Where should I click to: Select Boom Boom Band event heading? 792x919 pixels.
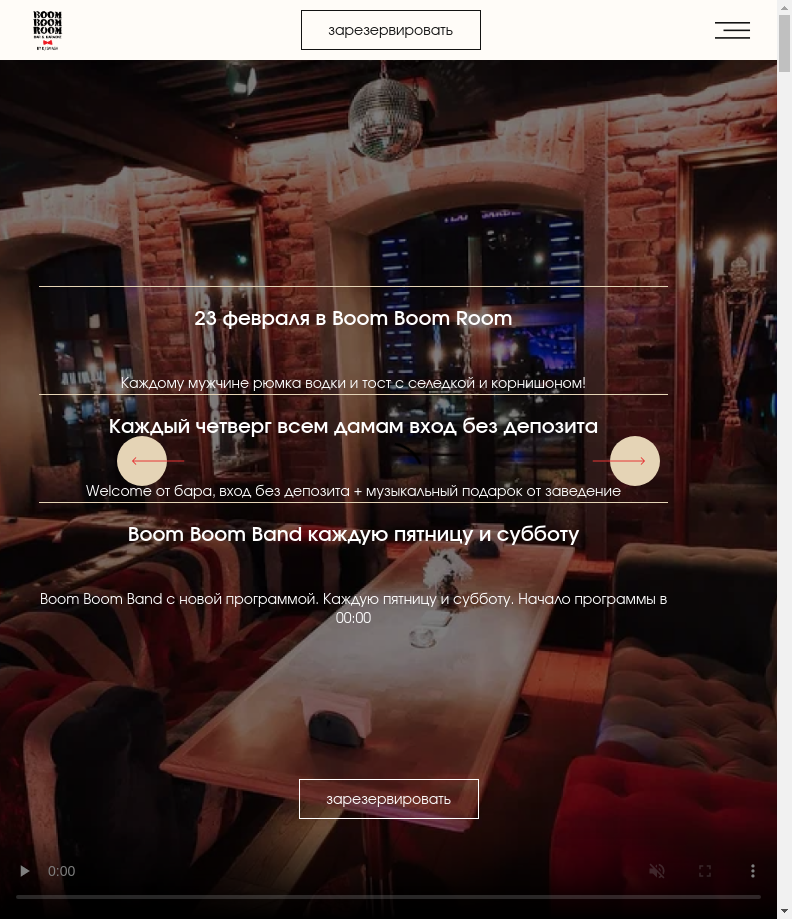(x=353, y=534)
